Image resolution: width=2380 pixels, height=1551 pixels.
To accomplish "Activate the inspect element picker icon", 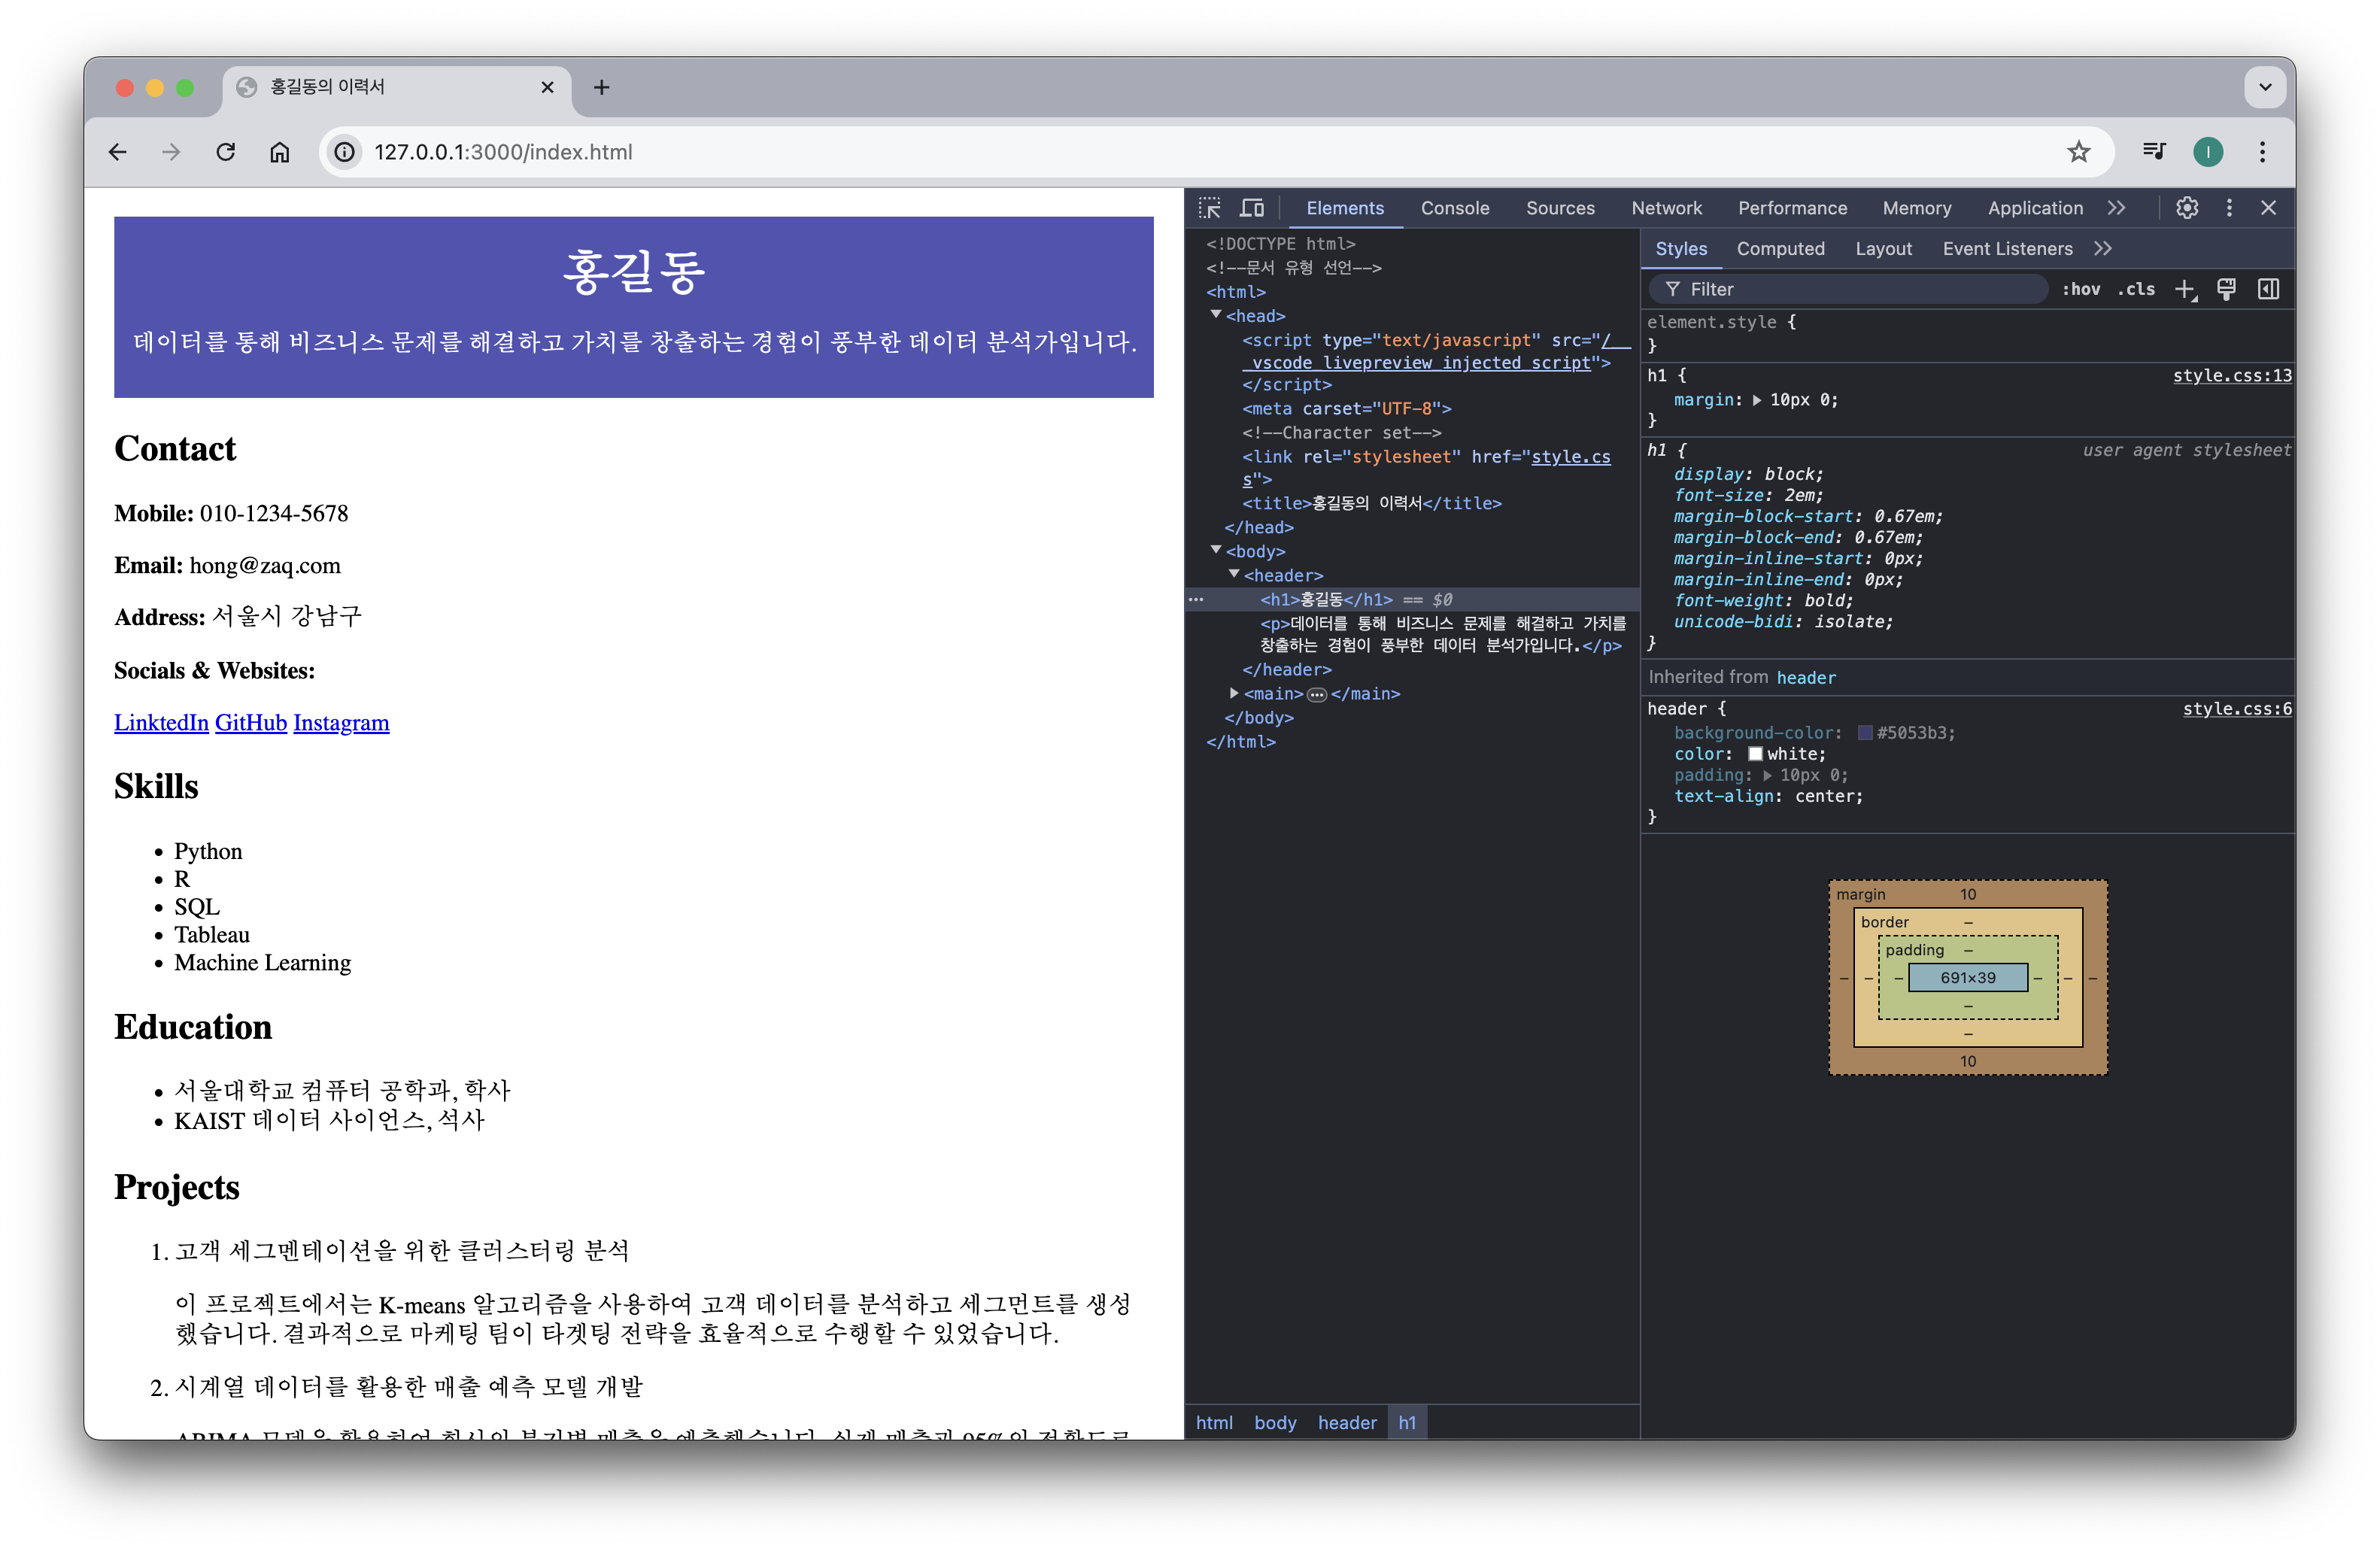I will [1210, 208].
